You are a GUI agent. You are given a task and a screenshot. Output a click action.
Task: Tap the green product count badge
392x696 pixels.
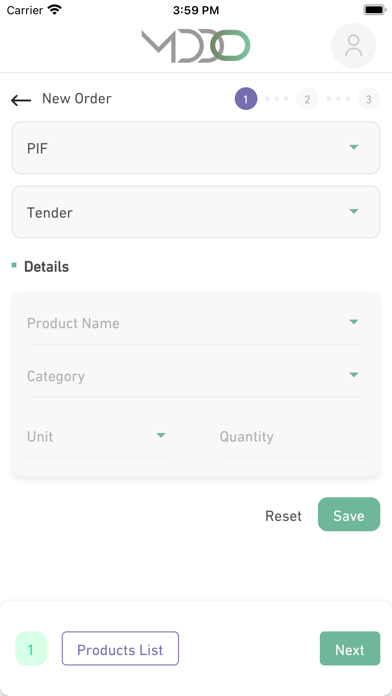(x=31, y=649)
